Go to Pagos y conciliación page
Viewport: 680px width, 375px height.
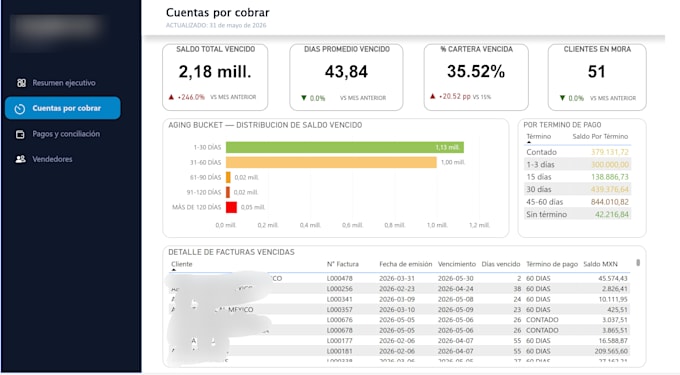point(66,134)
